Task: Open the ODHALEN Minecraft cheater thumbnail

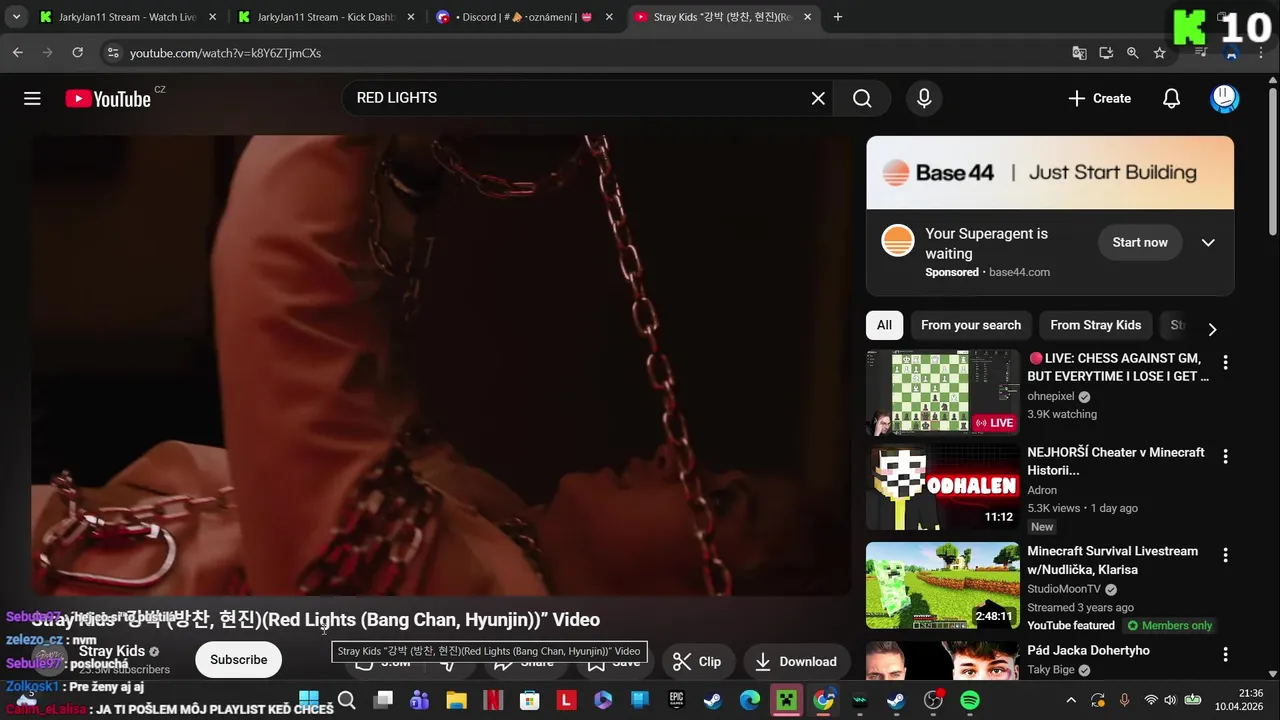Action: pos(943,487)
